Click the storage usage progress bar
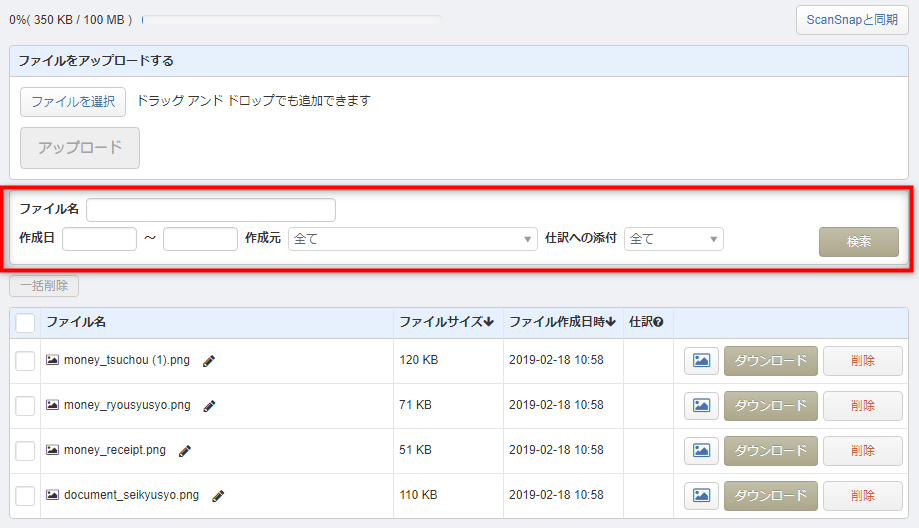919x528 pixels. click(292, 20)
